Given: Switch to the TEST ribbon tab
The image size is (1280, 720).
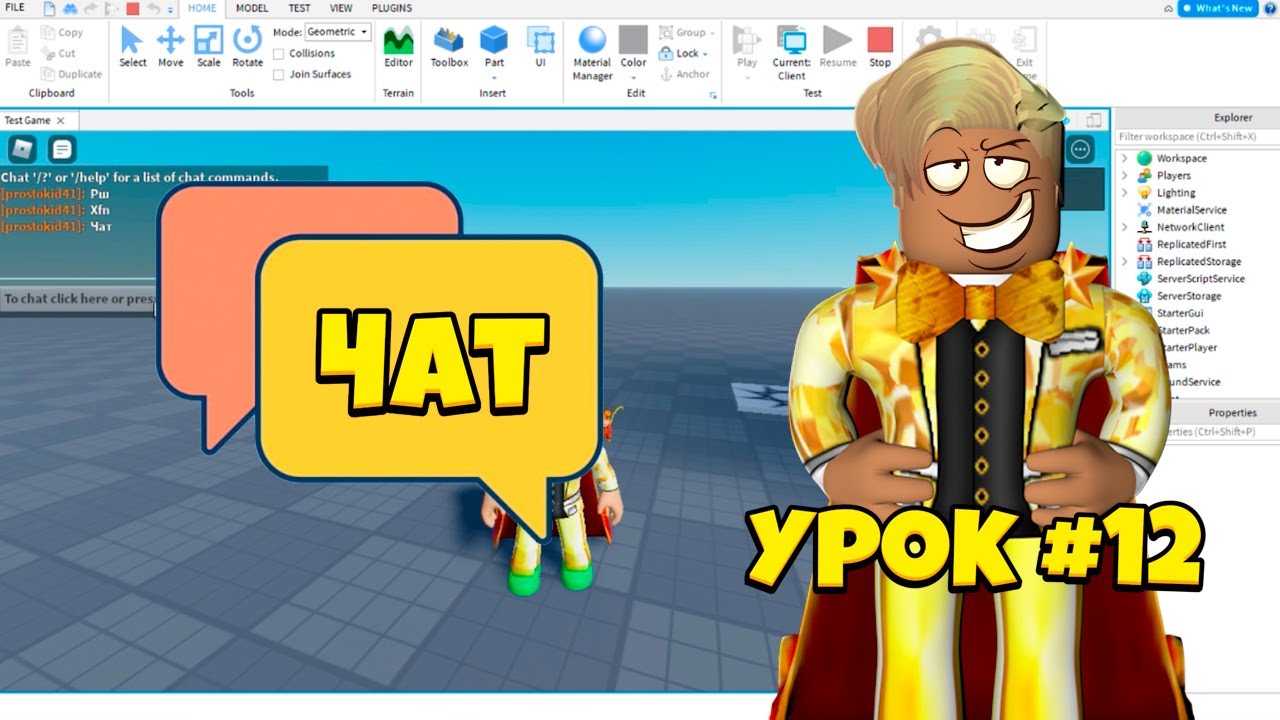Looking at the screenshot, I should pyautogui.click(x=299, y=8).
